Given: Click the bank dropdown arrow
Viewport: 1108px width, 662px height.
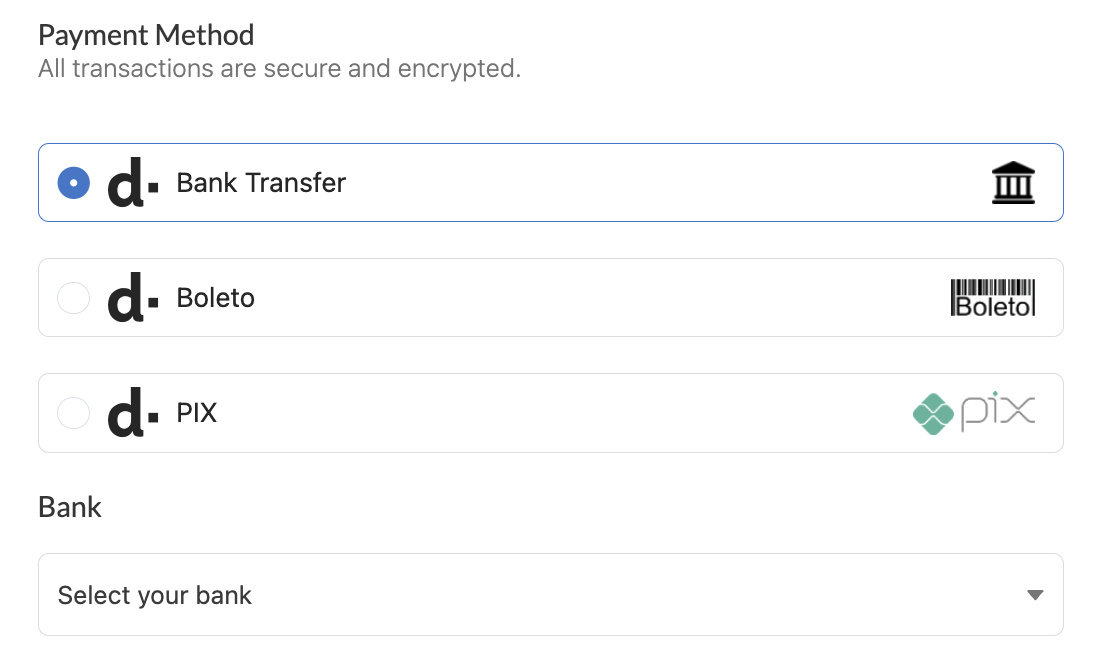Looking at the screenshot, I should point(1035,595).
